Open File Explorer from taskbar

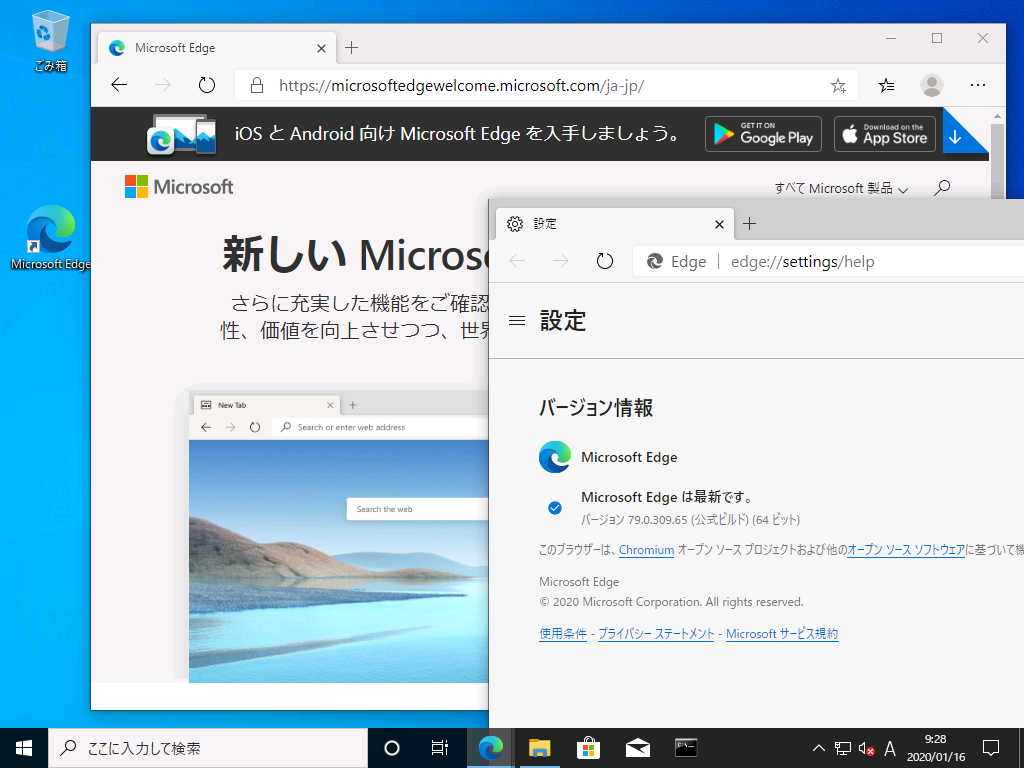pyautogui.click(x=539, y=748)
